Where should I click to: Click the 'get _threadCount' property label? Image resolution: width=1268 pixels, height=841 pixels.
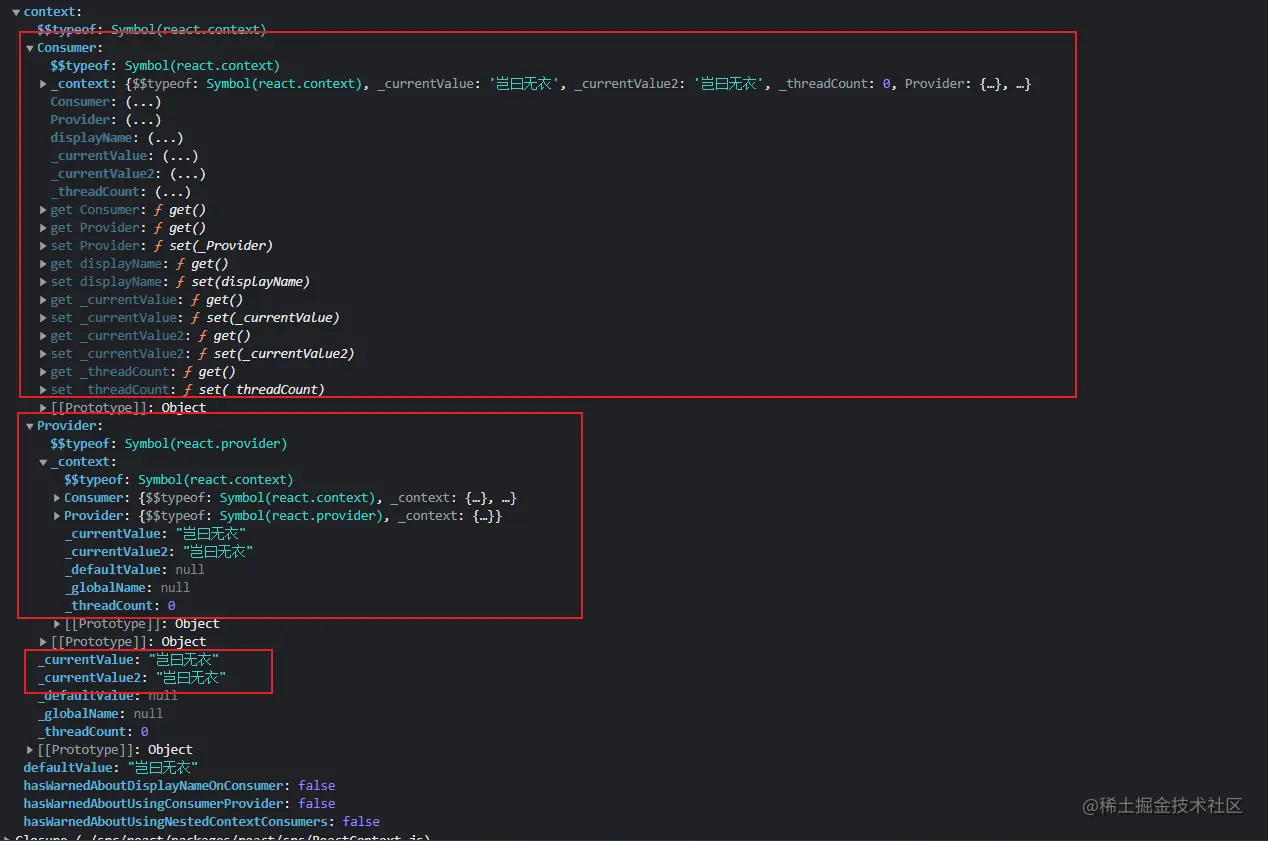click(111, 372)
